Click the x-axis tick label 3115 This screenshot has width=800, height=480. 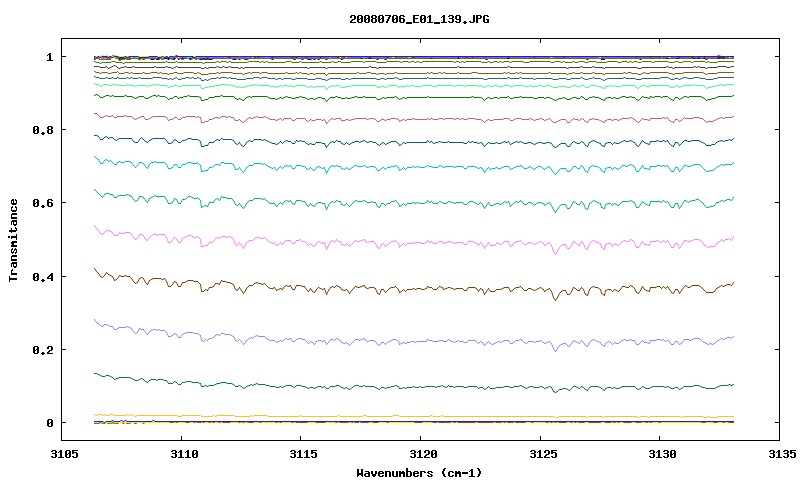[304, 454]
